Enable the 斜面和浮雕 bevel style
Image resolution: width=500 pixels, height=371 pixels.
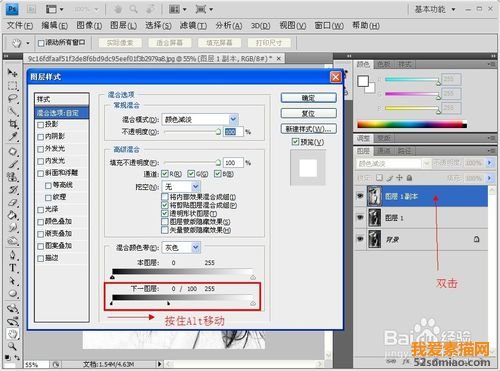point(41,173)
